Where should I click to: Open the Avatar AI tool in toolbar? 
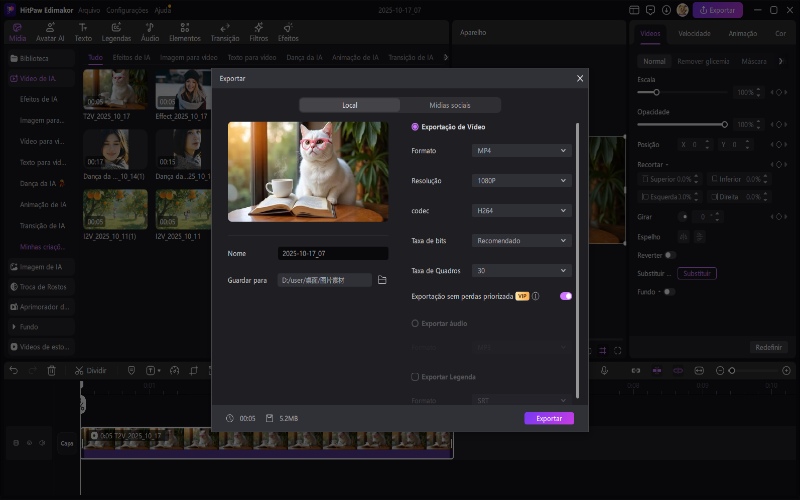pos(50,32)
